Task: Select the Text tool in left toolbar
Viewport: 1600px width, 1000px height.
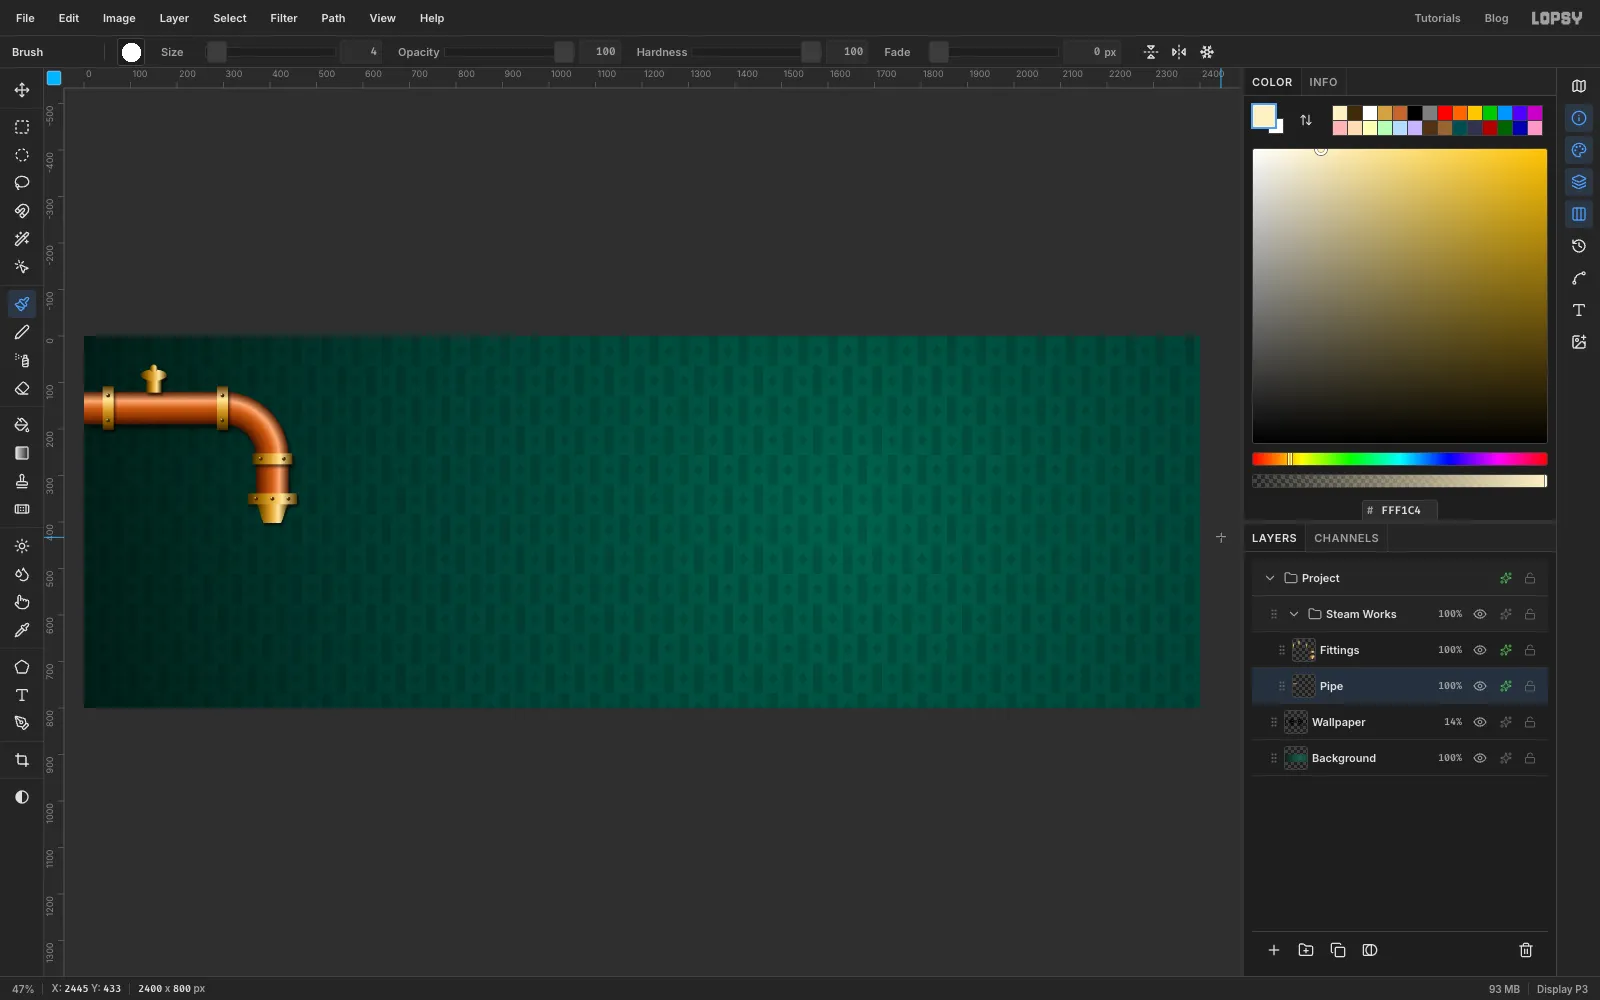Action: coord(22,695)
